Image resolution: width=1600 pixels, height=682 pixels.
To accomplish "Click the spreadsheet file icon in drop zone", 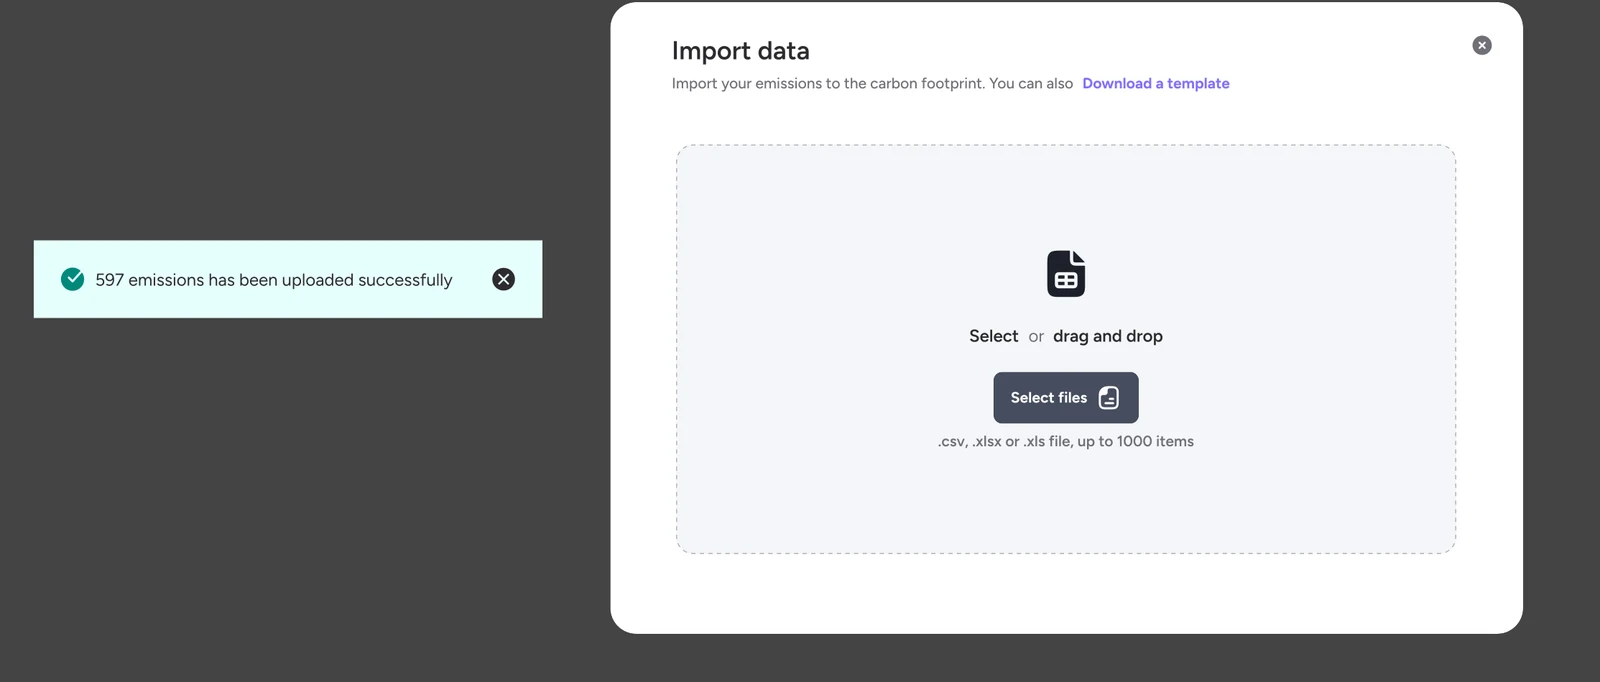I will click(x=1066, y=274).
